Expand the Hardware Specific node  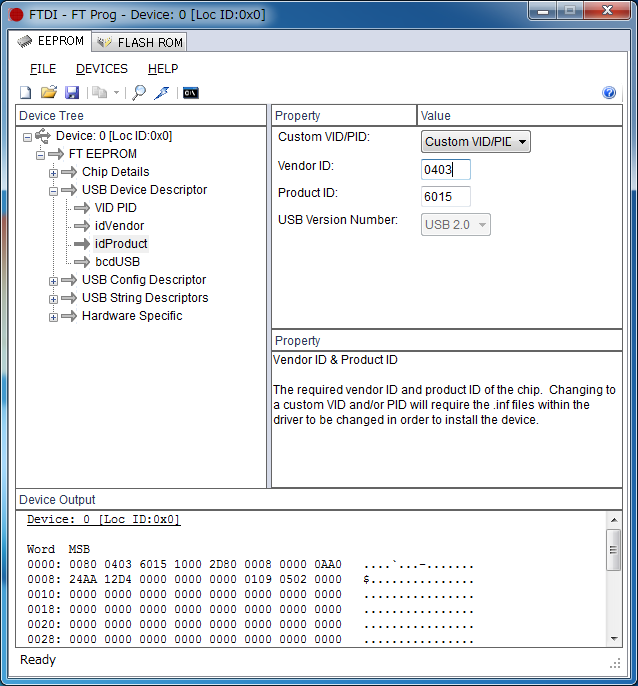point(53,317)
